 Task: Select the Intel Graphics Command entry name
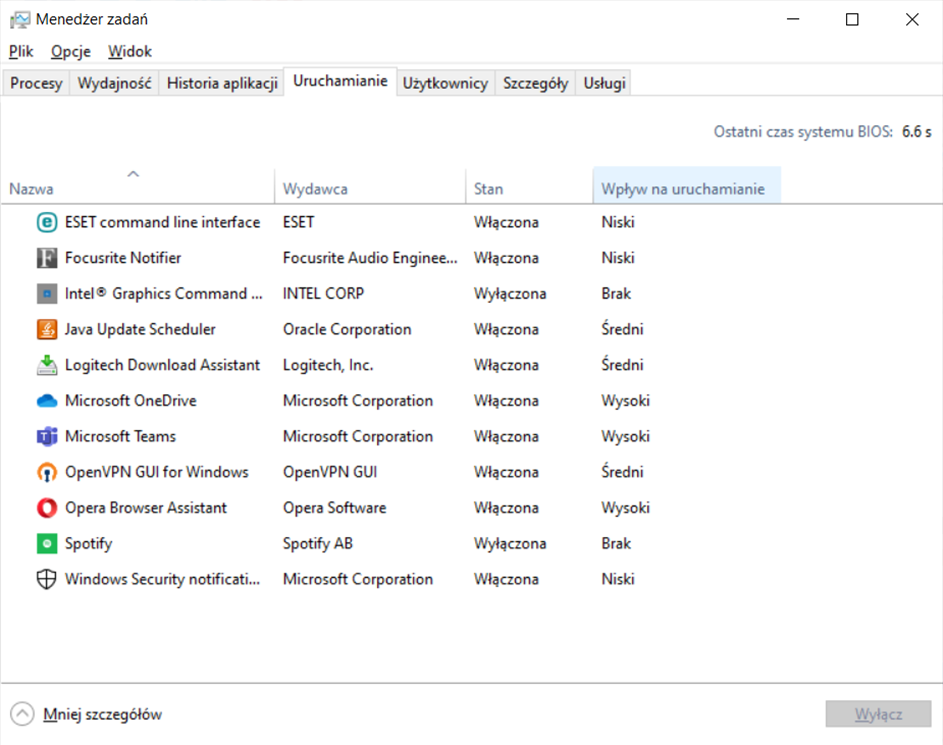[164, 293]
